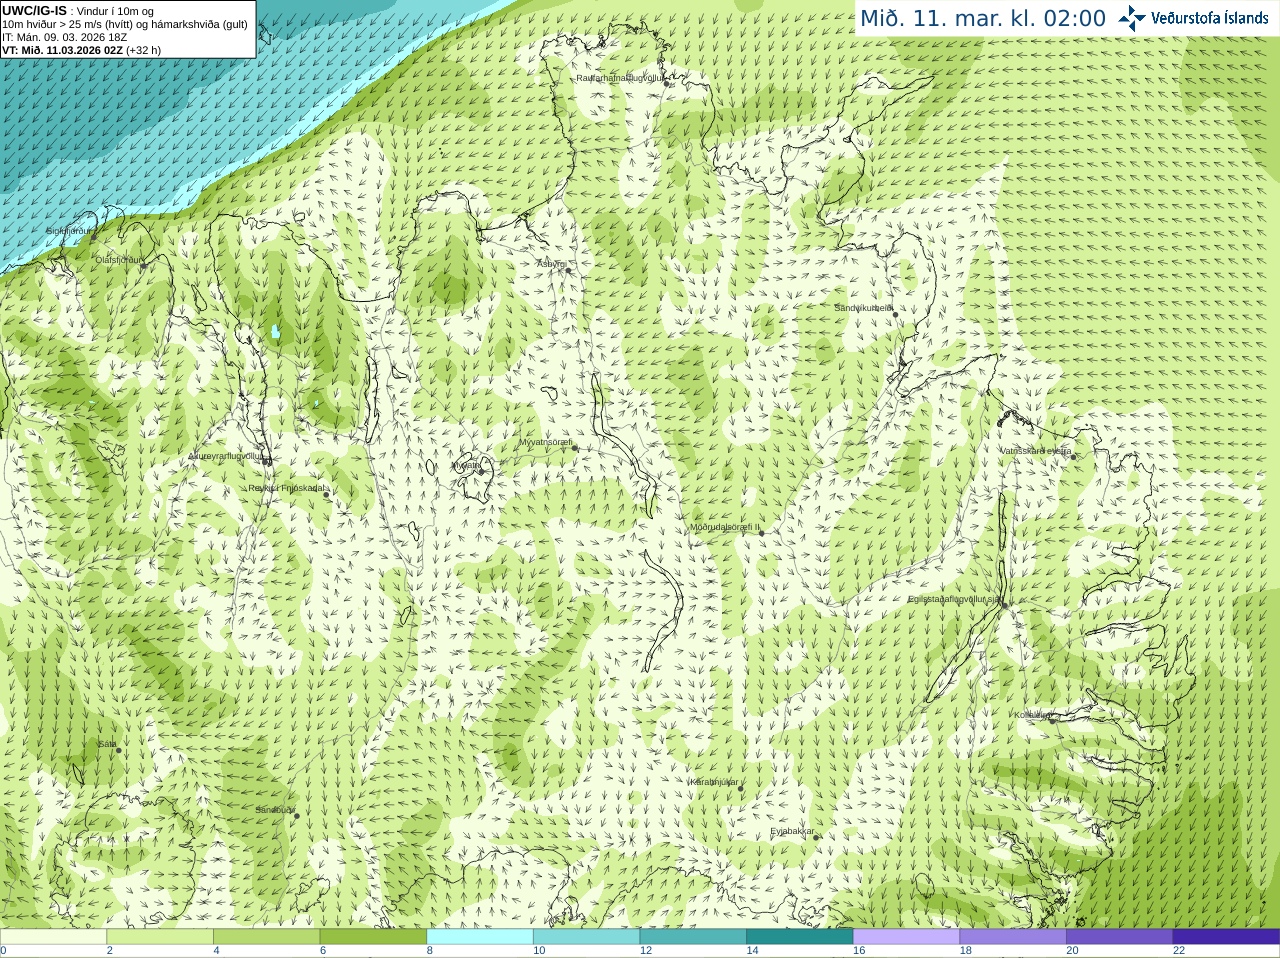The image size is (1280, 958).
Task: Click the Sandvíkurheiði station label
Action: point(864,308)
